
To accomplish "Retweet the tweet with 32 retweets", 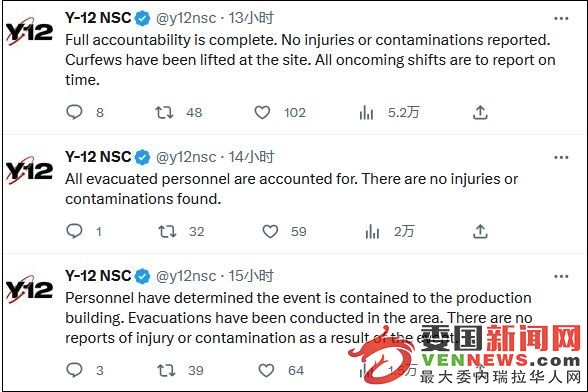I will click(167, 231).
